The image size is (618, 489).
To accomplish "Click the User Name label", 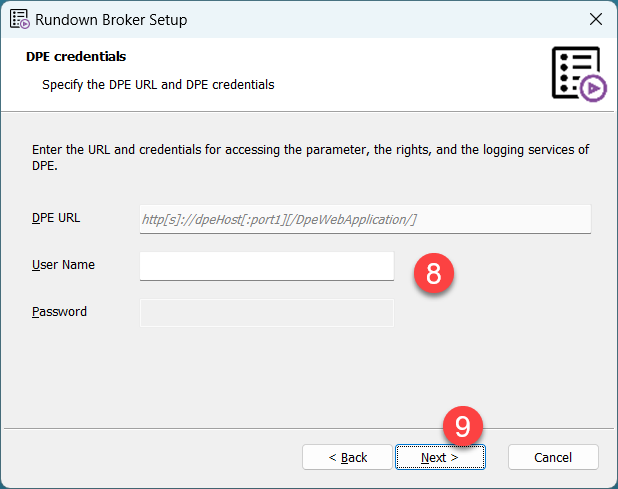I will coord(63,265).
